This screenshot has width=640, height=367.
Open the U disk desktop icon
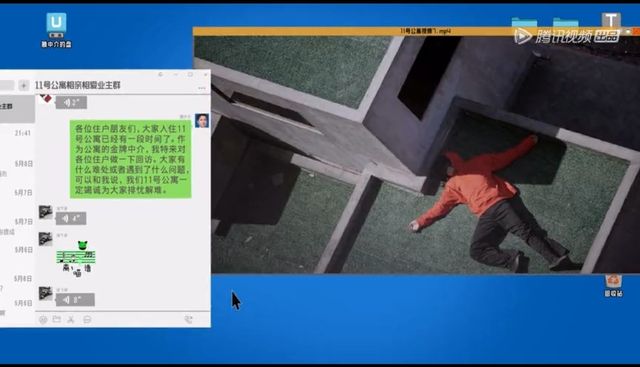(56, 30)
